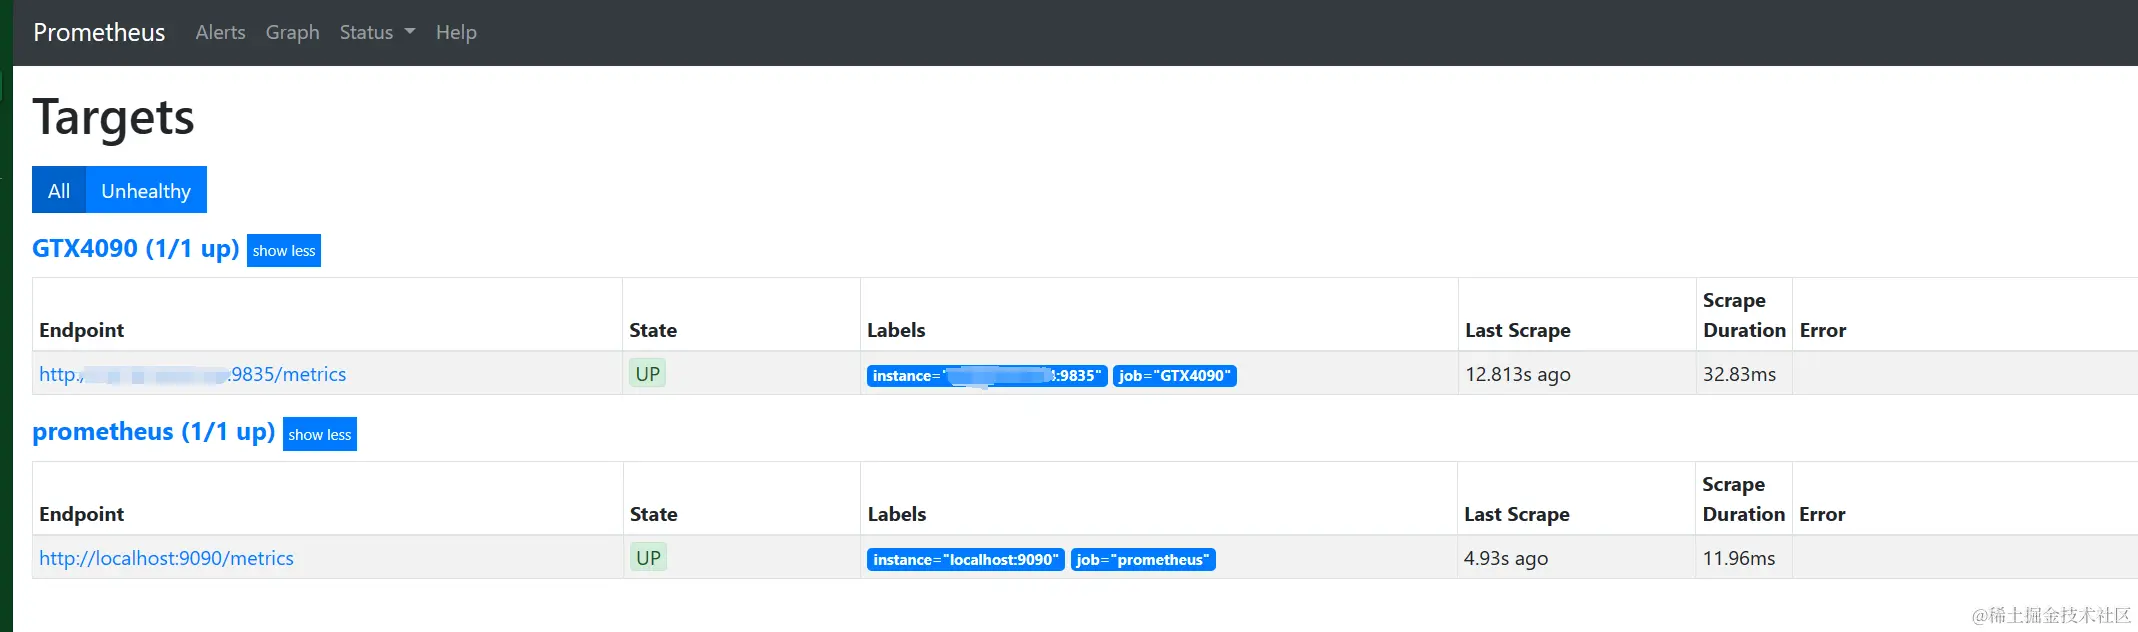Open the :9835/metrics endpoint link
The height and width of the screenshot is (632, 2138).
pyautogui.click(x=193, y=374)
